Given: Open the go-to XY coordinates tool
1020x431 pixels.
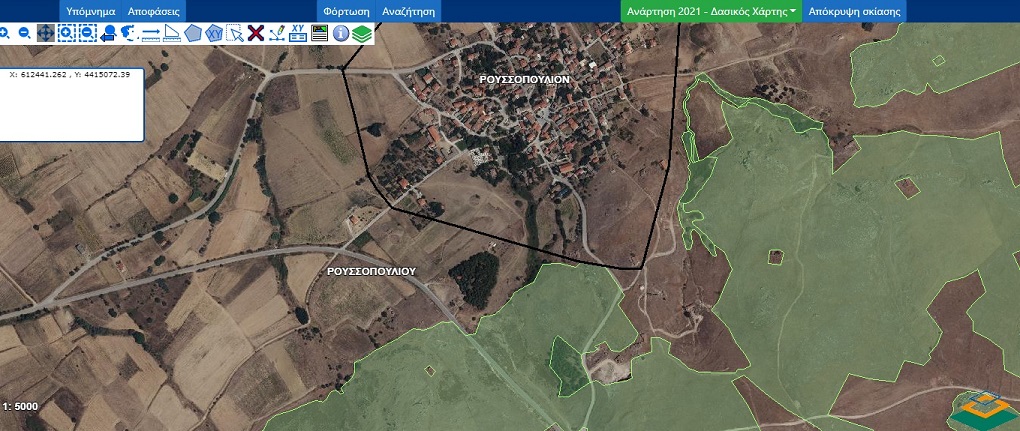Looking at the screenshot, I should (298, 33).
